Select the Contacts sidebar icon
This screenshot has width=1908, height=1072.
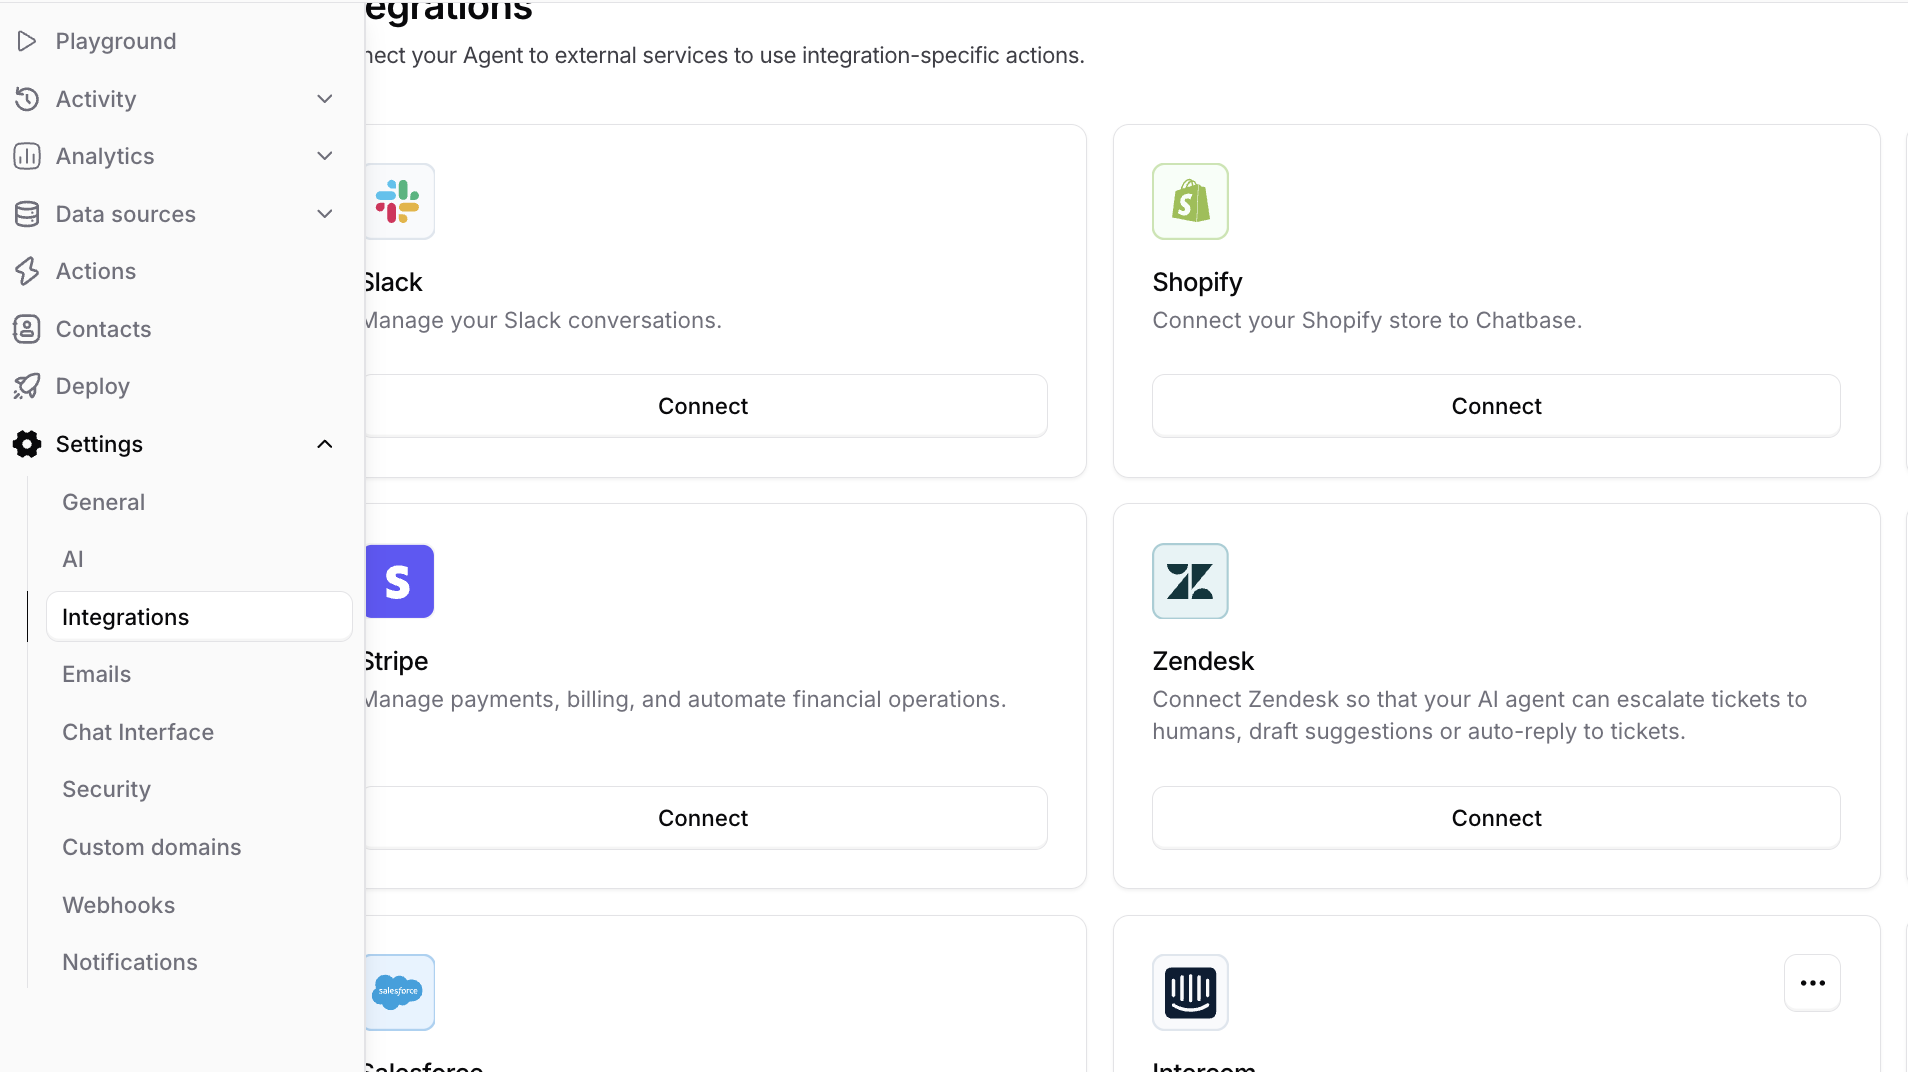[x=27, y=329]
